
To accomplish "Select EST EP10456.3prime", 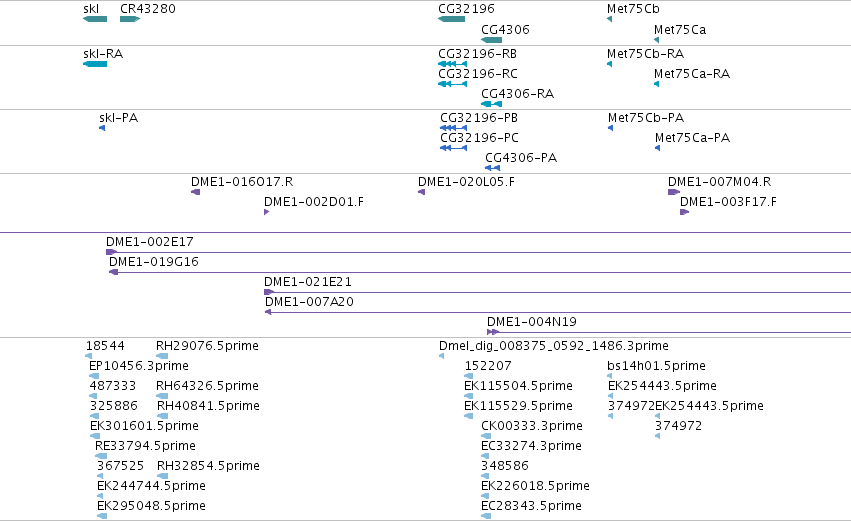I will coord(94,376).
